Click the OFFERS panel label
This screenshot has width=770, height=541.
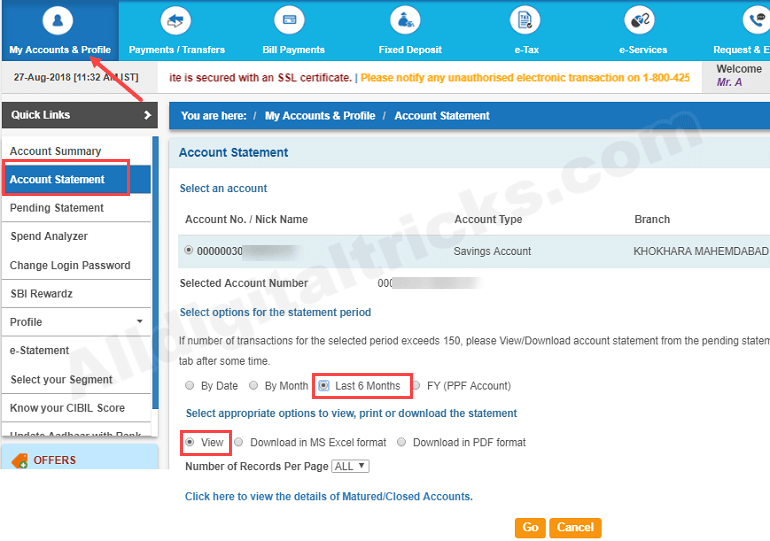(55, 460)
